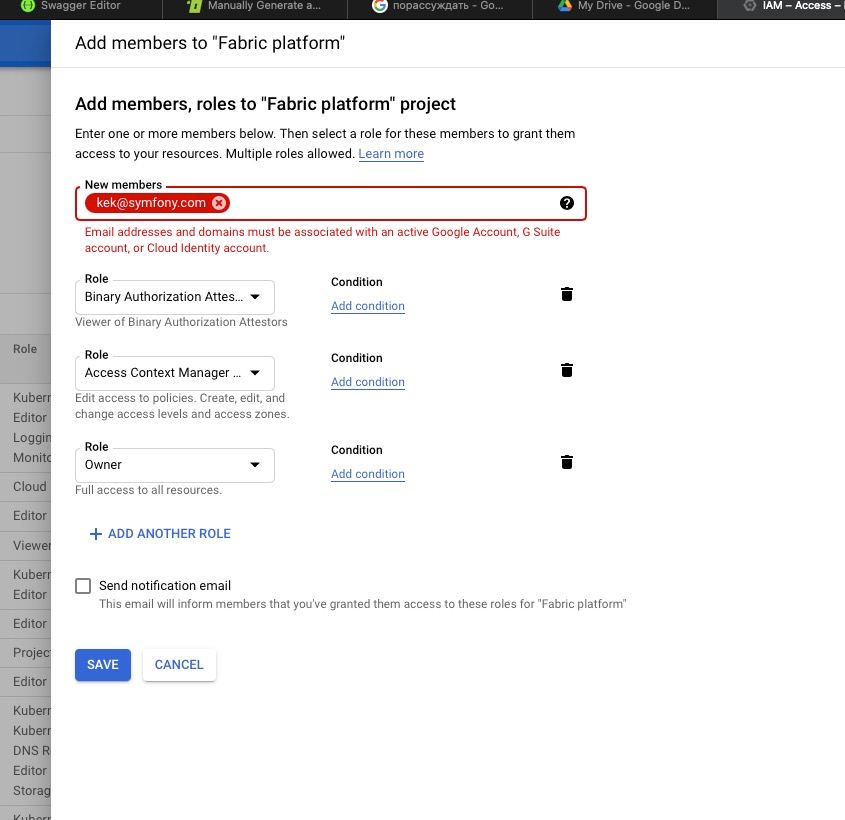Viewport: 845px width, 820px height.
Task: Add condition for Access Context Manager role
Action: click(x=368, y=382)
